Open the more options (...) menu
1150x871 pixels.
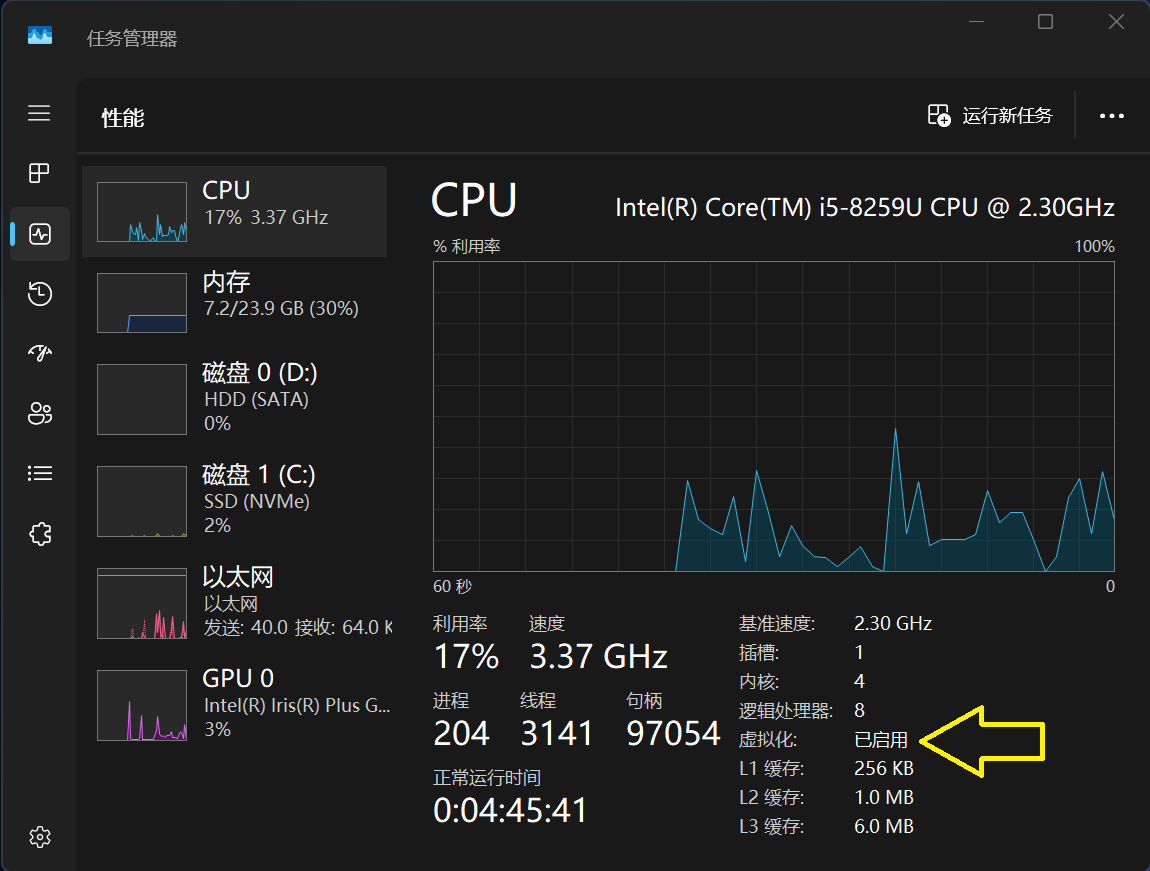(x=1111, y=116)
